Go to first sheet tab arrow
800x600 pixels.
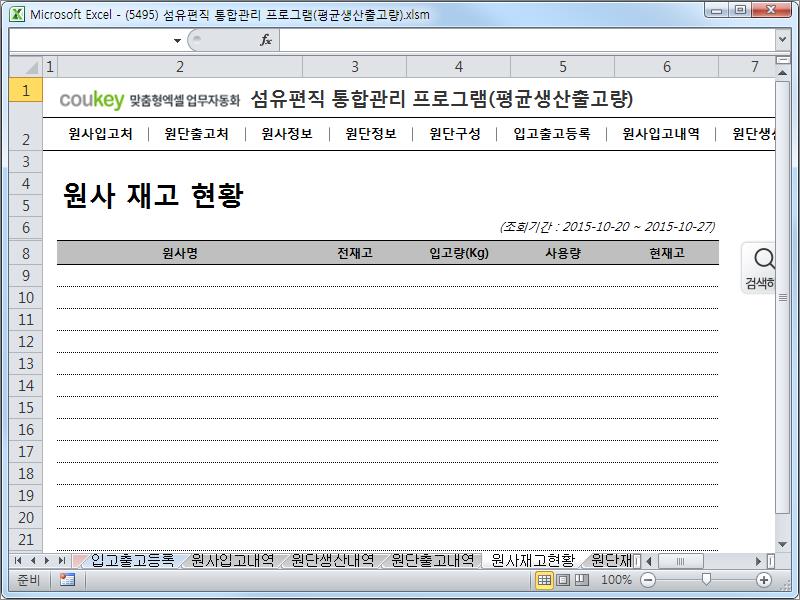tap(18, 561)
